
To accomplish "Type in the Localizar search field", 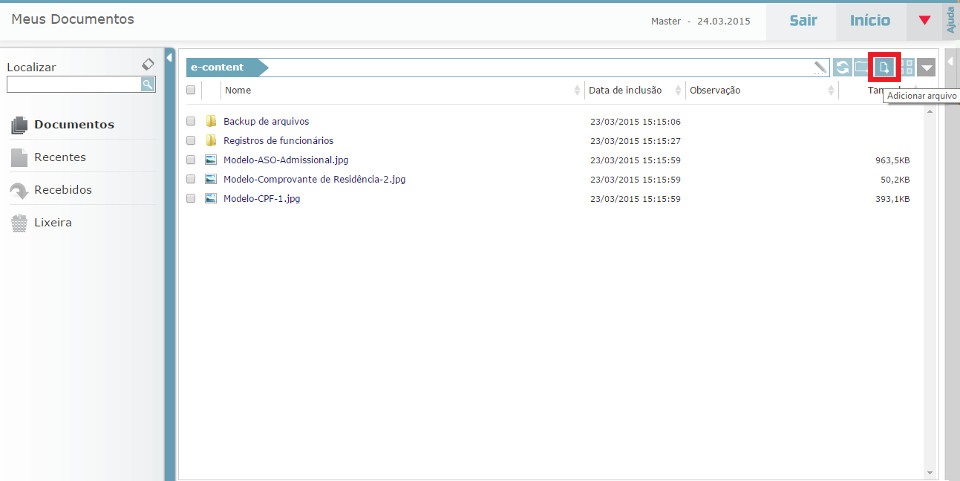I will (x=74, y=84).
